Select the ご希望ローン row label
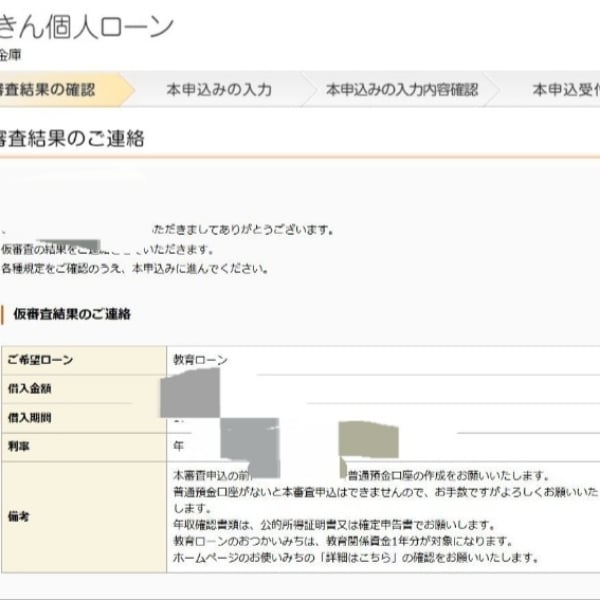 click(40, 360)
